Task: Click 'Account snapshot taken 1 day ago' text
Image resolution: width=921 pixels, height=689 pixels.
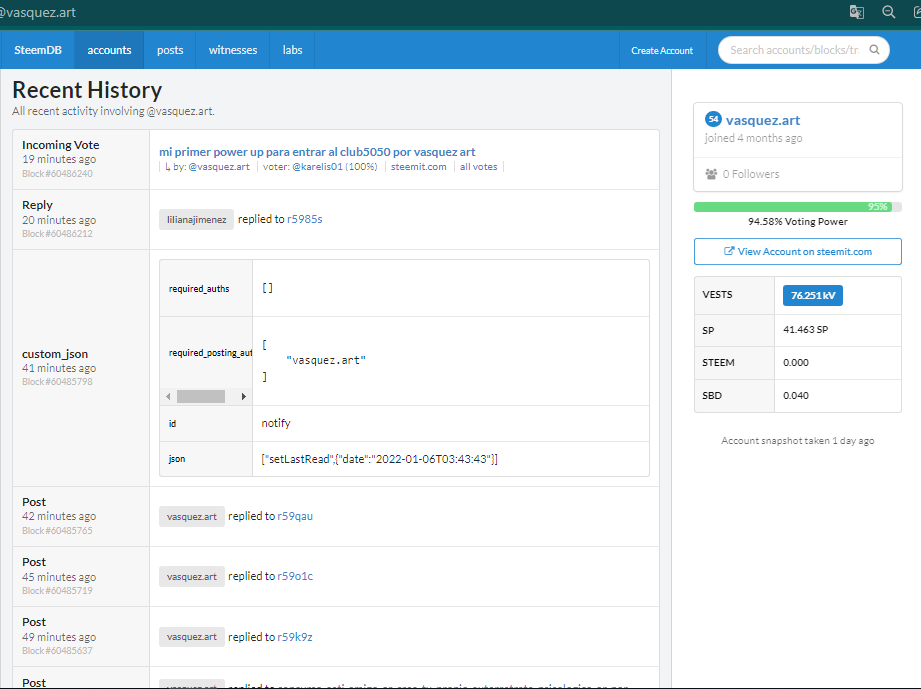Action: [798, 441]
